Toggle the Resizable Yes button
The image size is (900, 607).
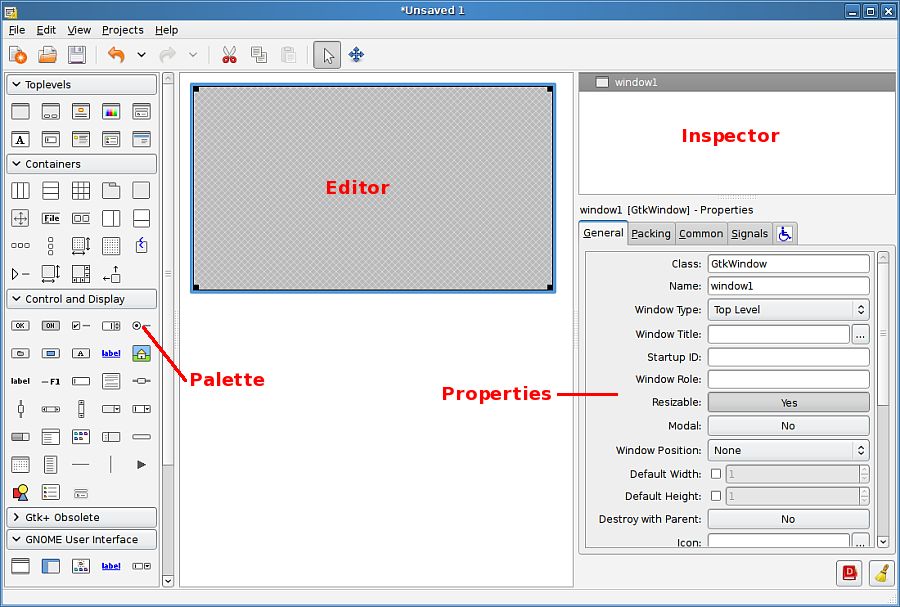pos(788,403)
